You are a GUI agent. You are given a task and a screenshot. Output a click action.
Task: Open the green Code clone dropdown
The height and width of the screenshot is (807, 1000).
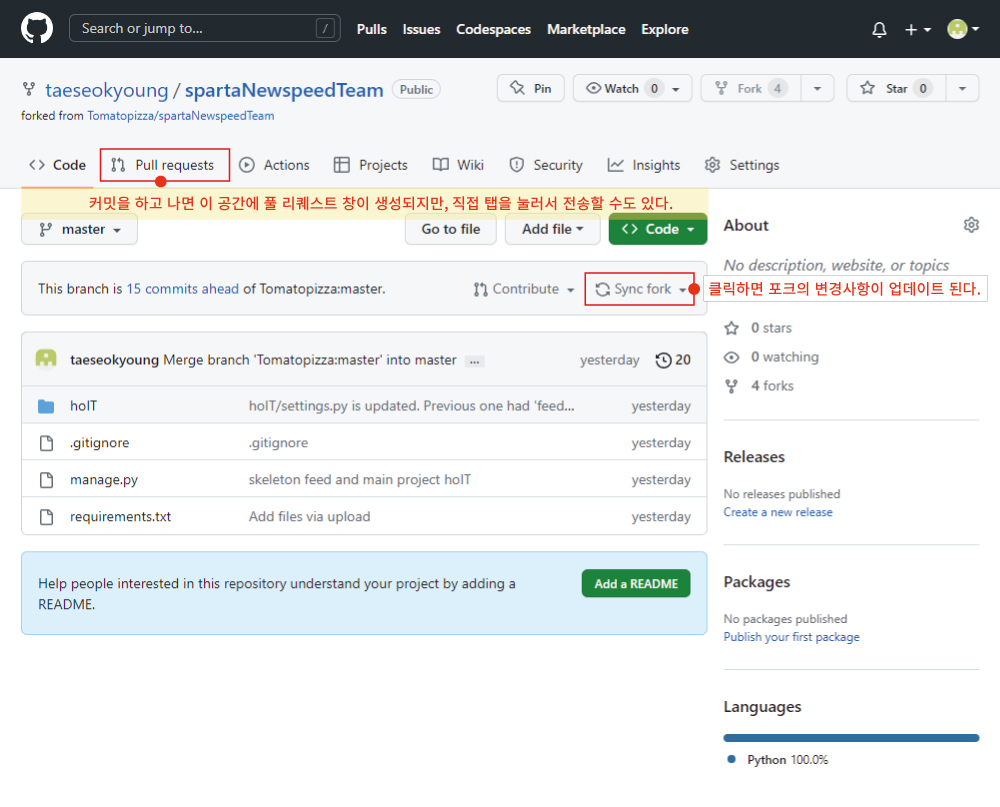[x=658, y=230]
